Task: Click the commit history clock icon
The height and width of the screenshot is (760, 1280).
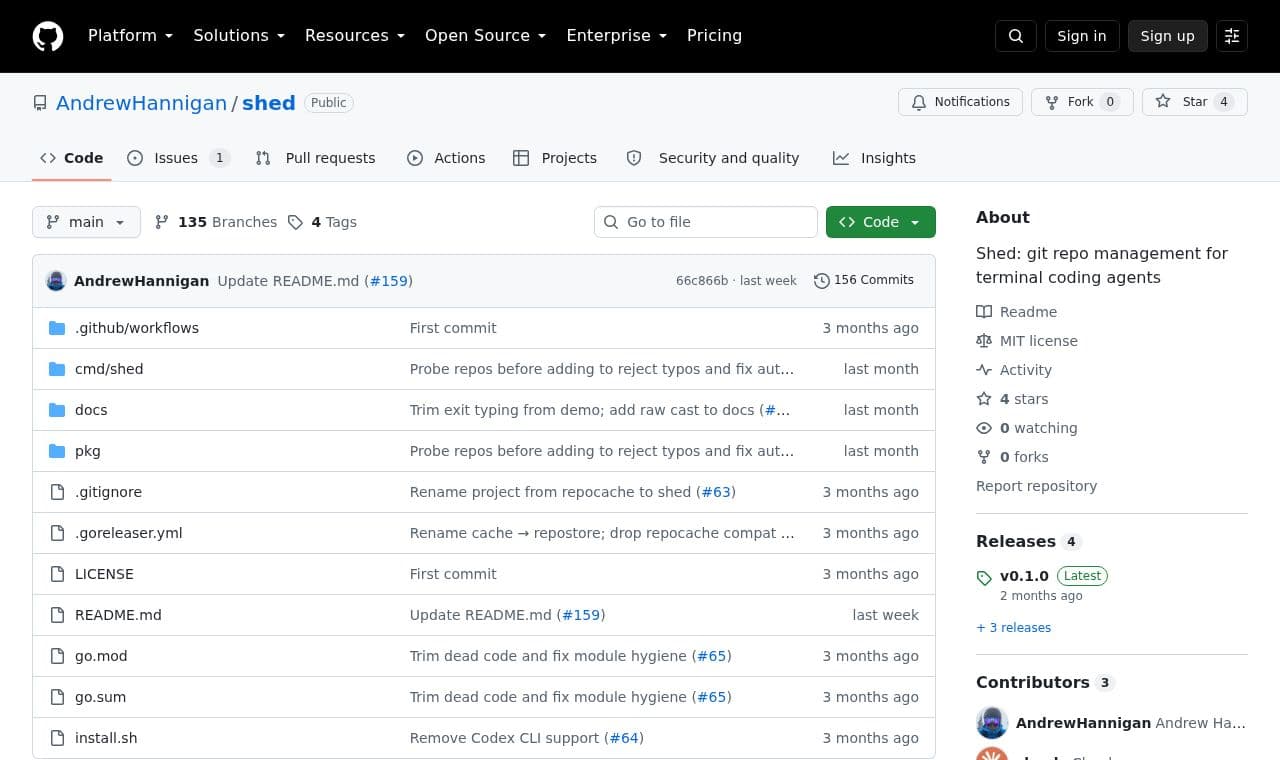Action: tap(821, 281)
